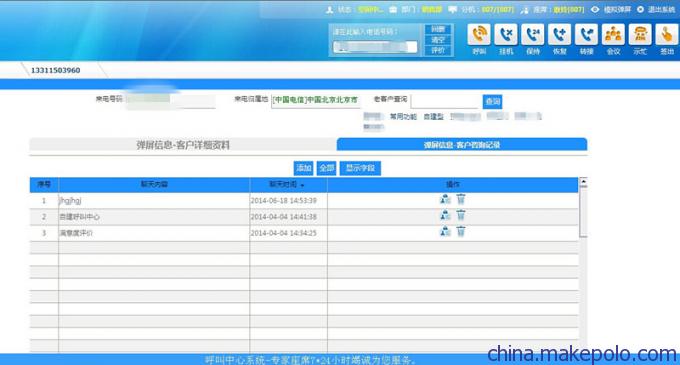Click the 添加 add button

click(303, 168)
